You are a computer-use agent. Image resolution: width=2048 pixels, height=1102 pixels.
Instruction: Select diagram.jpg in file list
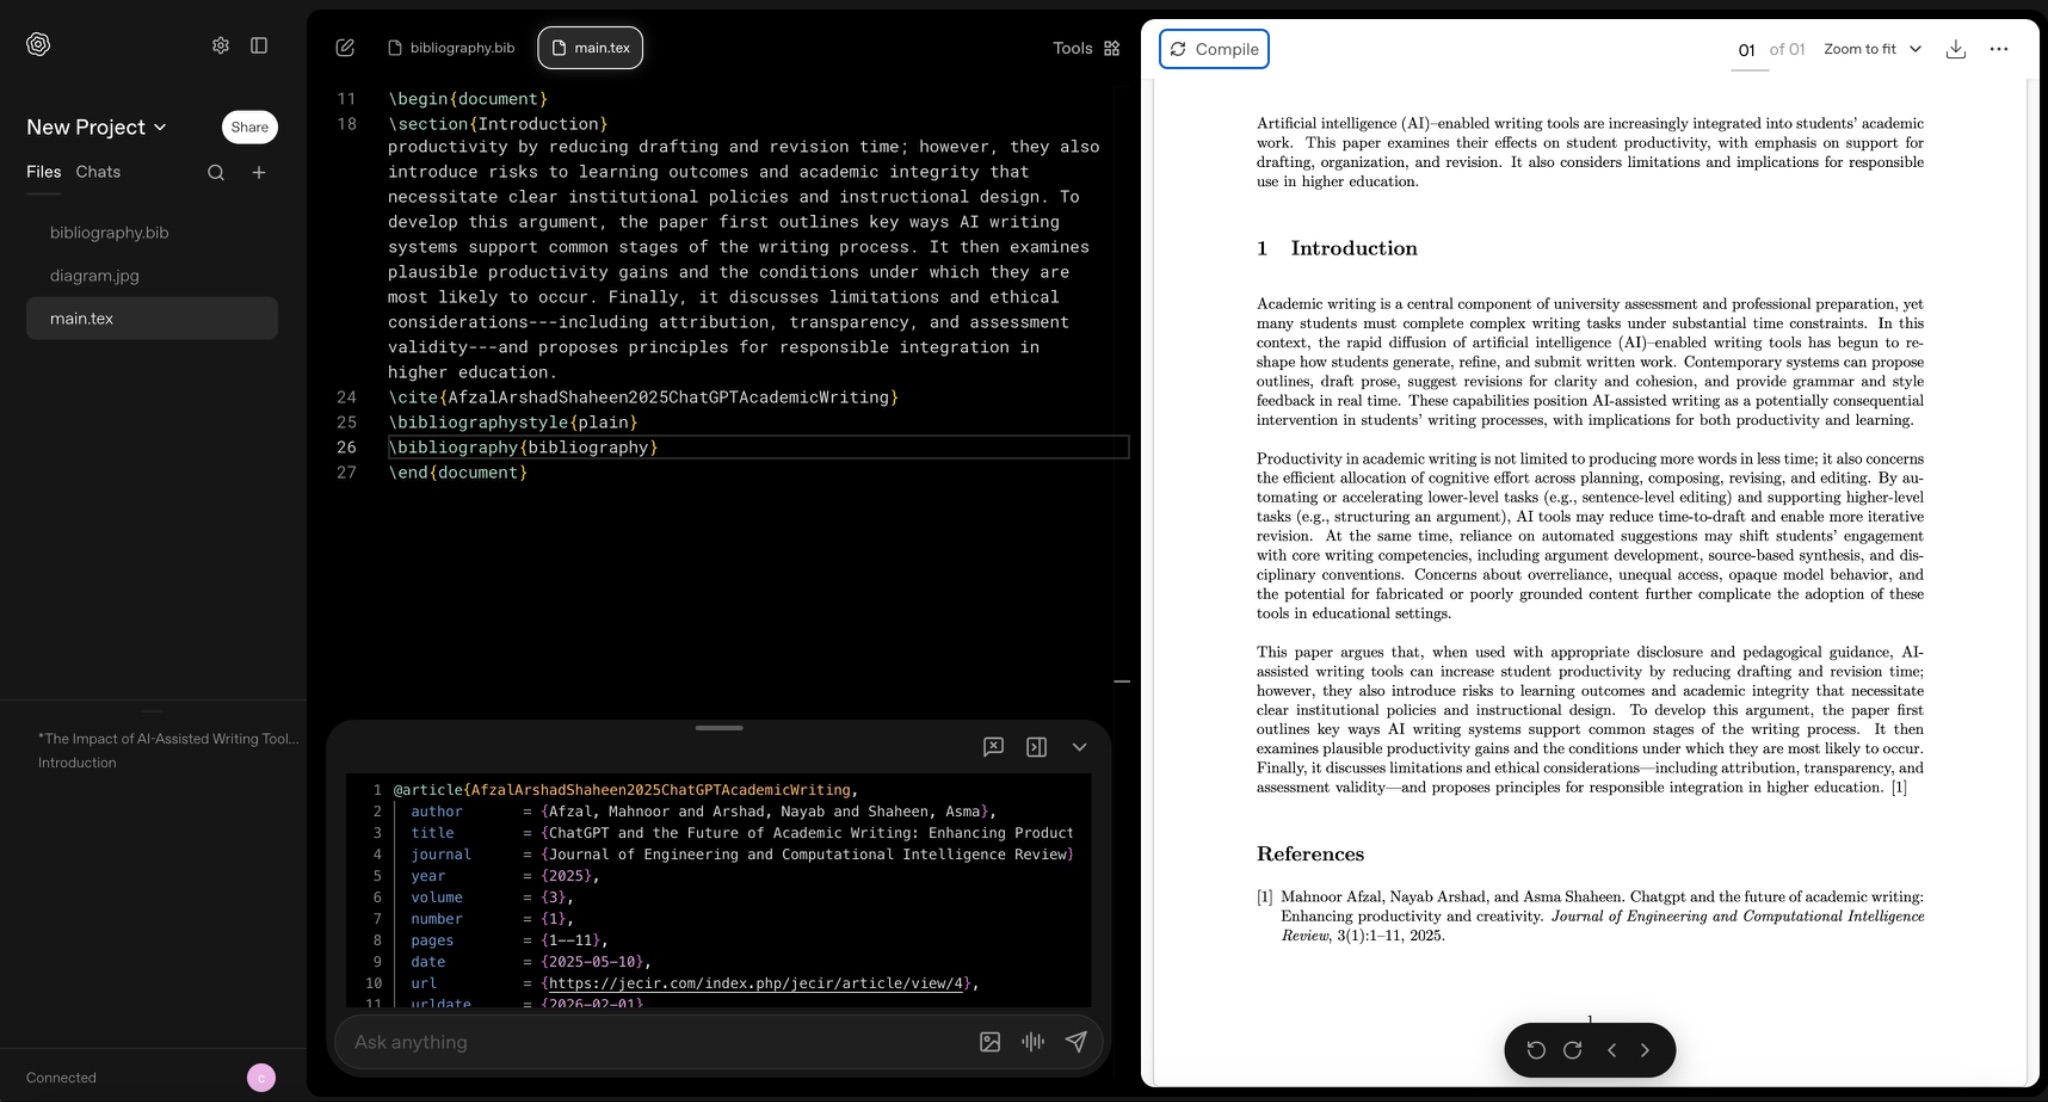pos(95,275)
